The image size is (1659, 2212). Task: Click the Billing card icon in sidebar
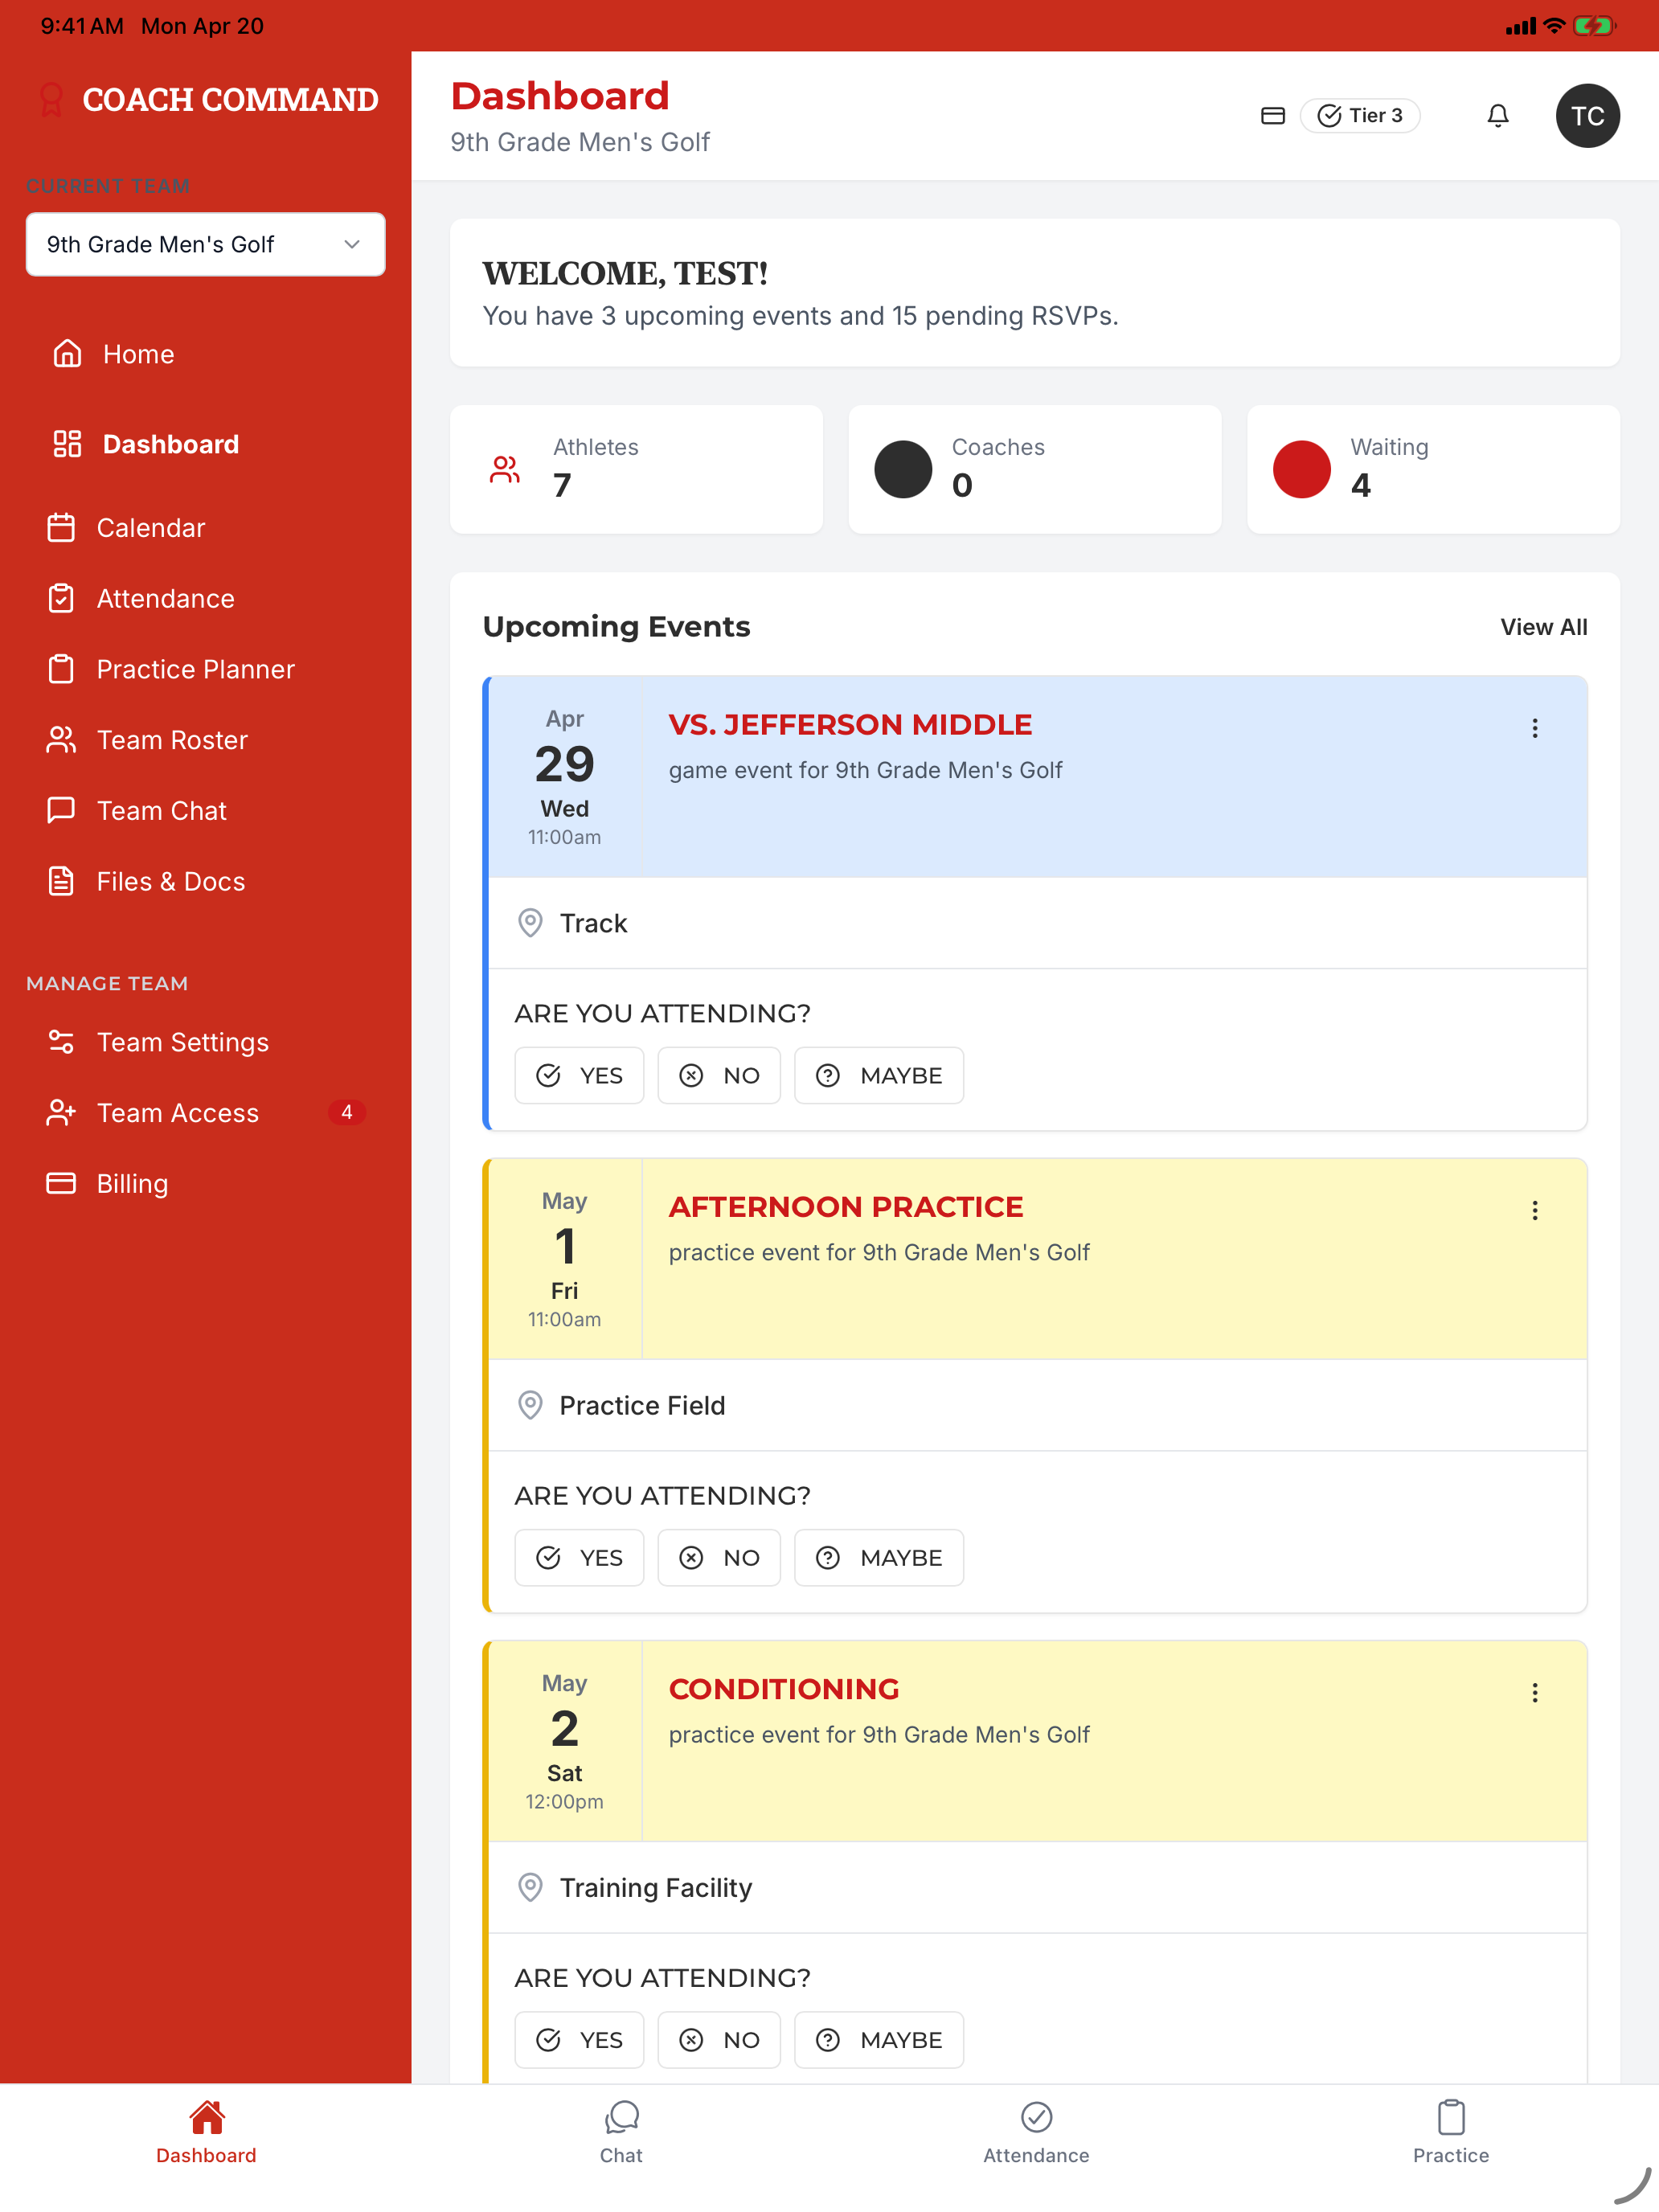pyautogui.click(x=61, y=1184)
